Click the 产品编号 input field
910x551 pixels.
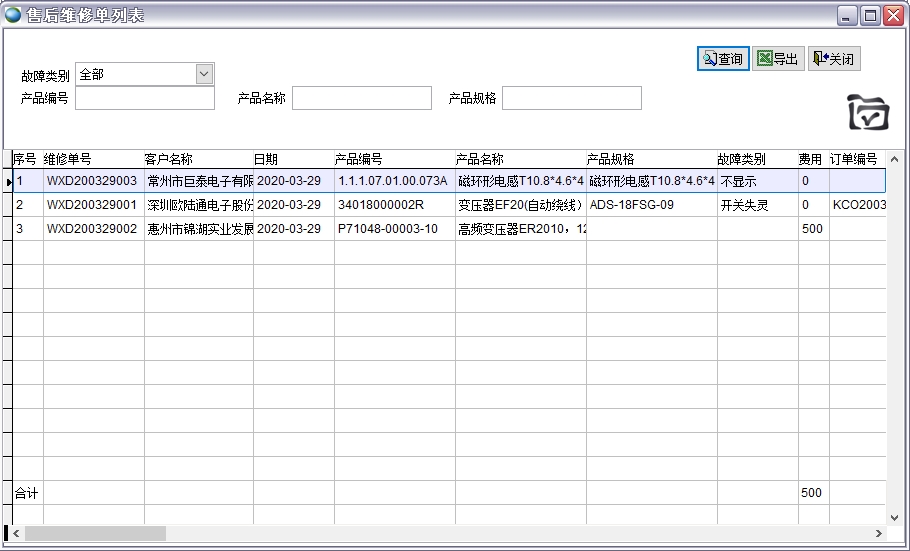(145, 98)
